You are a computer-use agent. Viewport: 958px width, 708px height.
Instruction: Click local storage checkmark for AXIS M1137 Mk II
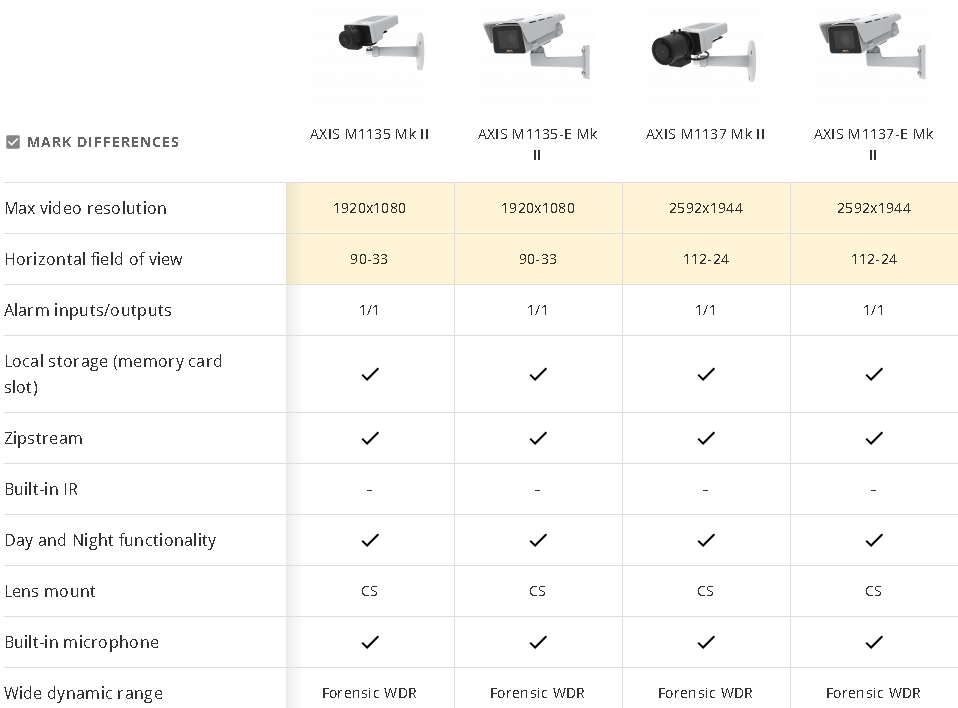click(706, 374)
